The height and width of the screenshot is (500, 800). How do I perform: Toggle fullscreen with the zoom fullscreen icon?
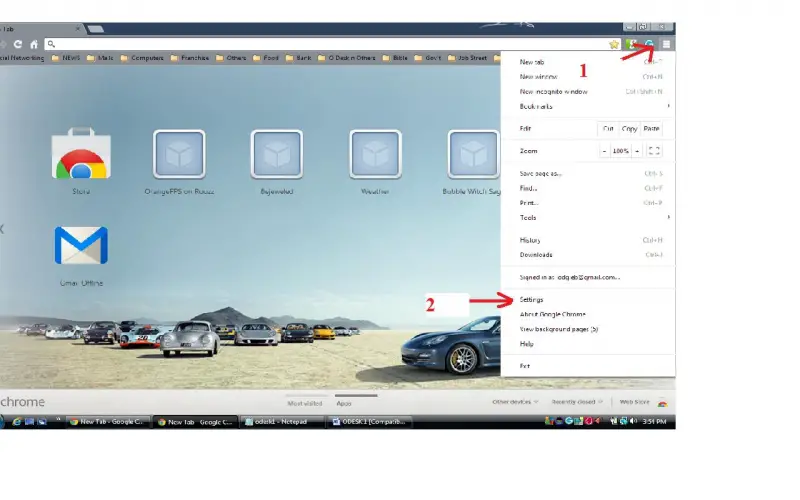(x=654, y=151)
